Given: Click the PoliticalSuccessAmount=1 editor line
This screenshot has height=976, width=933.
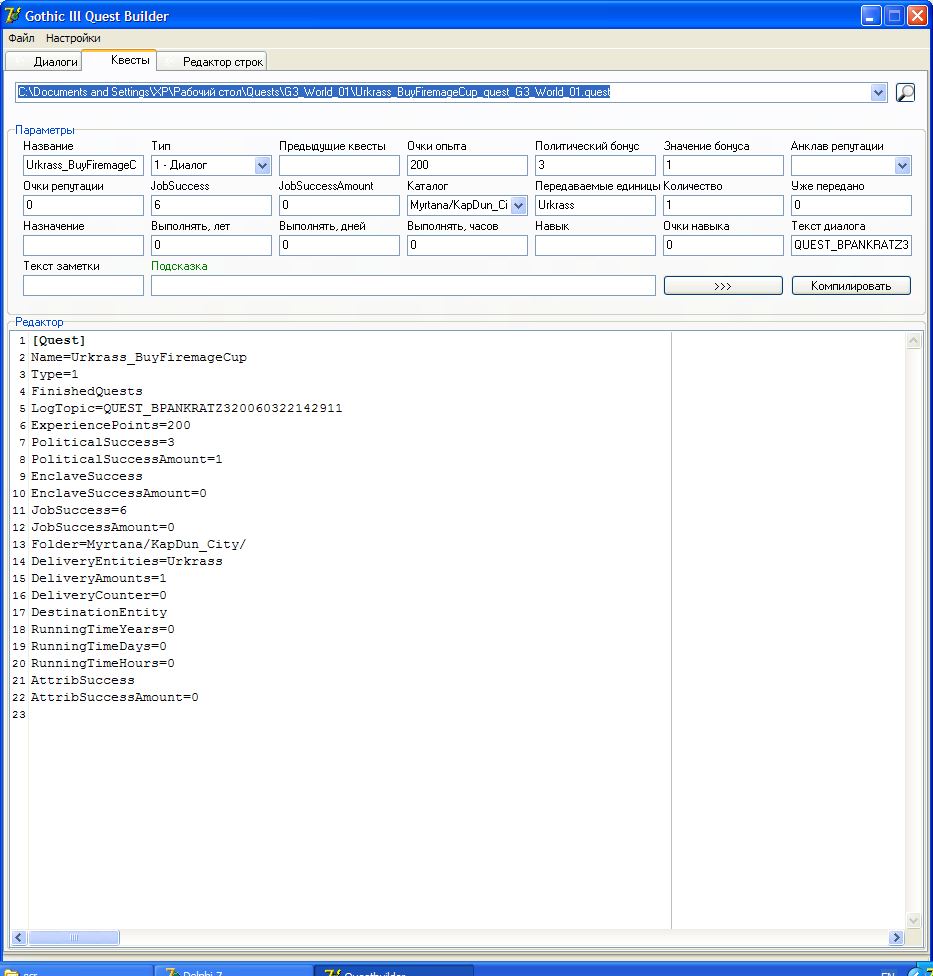Looking at the screenshot, I should tap(127, 459).
